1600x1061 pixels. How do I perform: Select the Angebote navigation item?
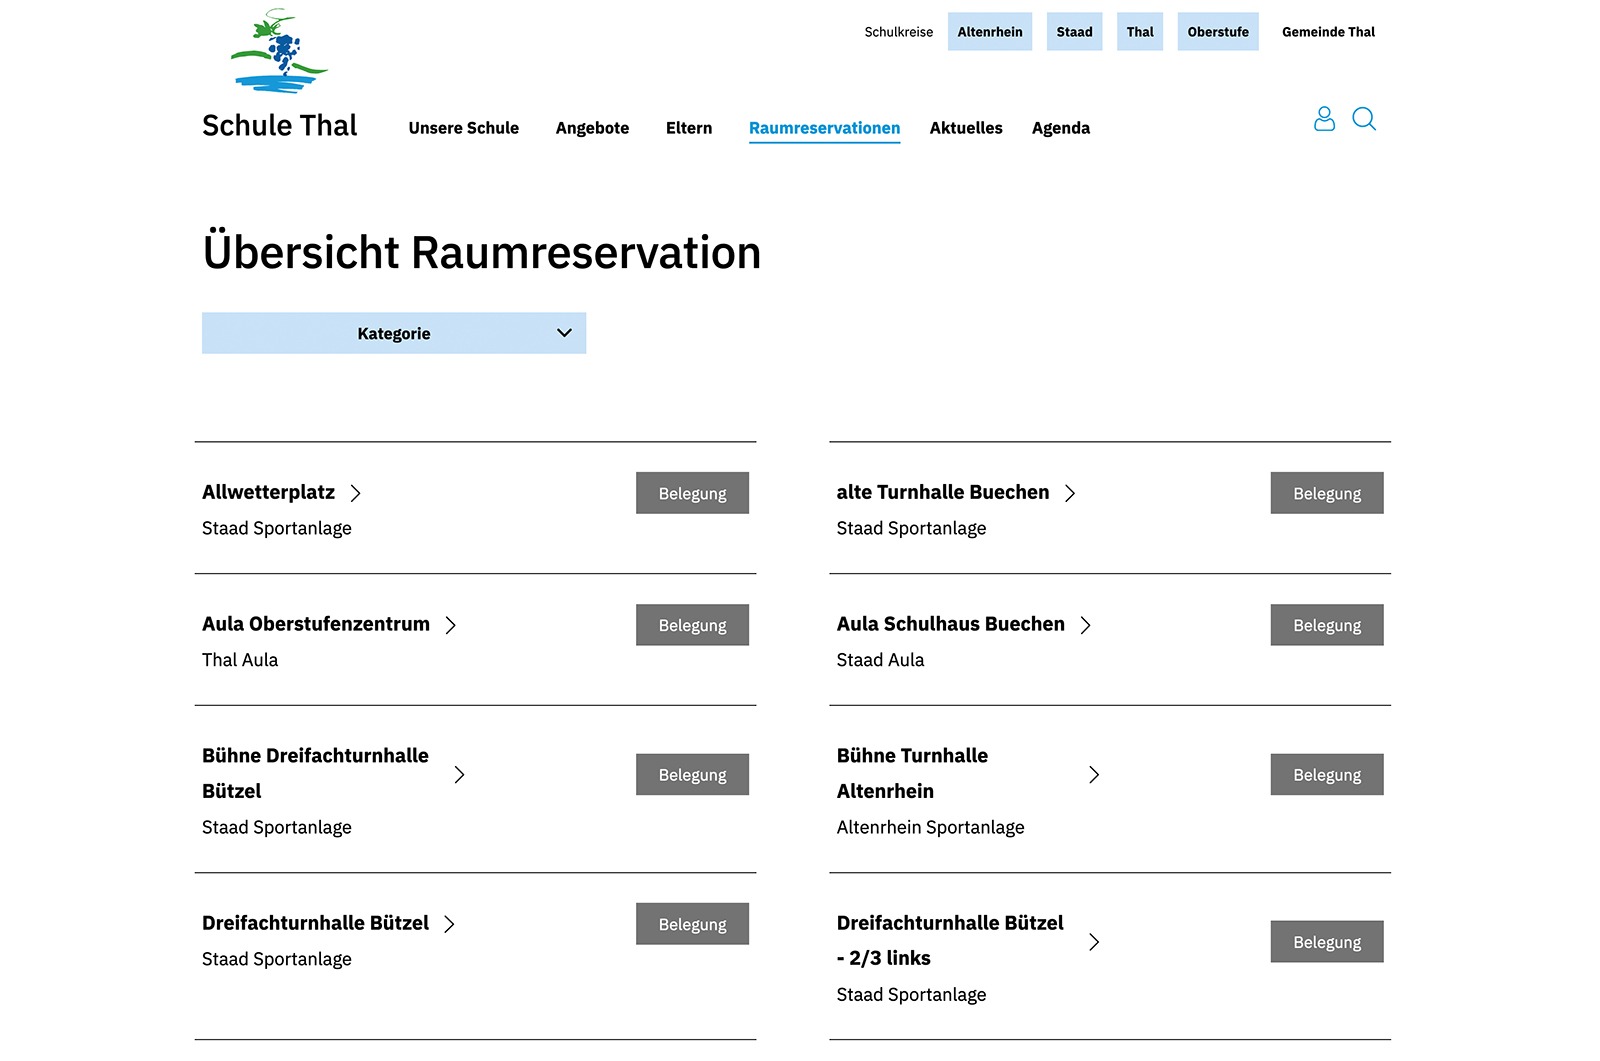pos(592,128)
